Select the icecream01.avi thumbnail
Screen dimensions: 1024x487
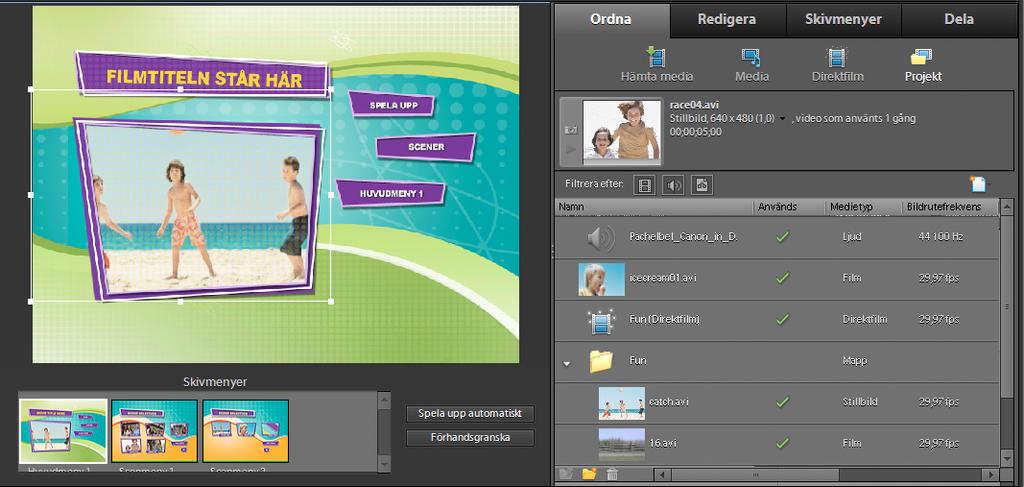point(601,279)
